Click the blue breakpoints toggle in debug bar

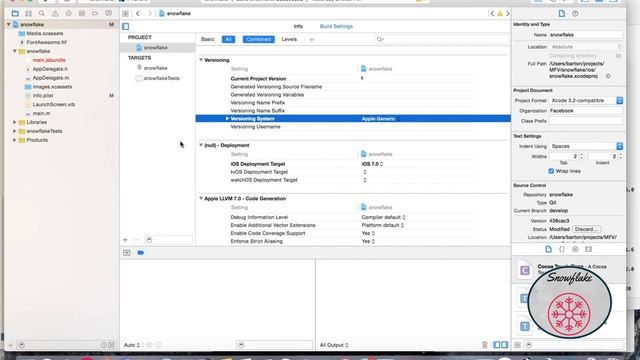(141, 253)
